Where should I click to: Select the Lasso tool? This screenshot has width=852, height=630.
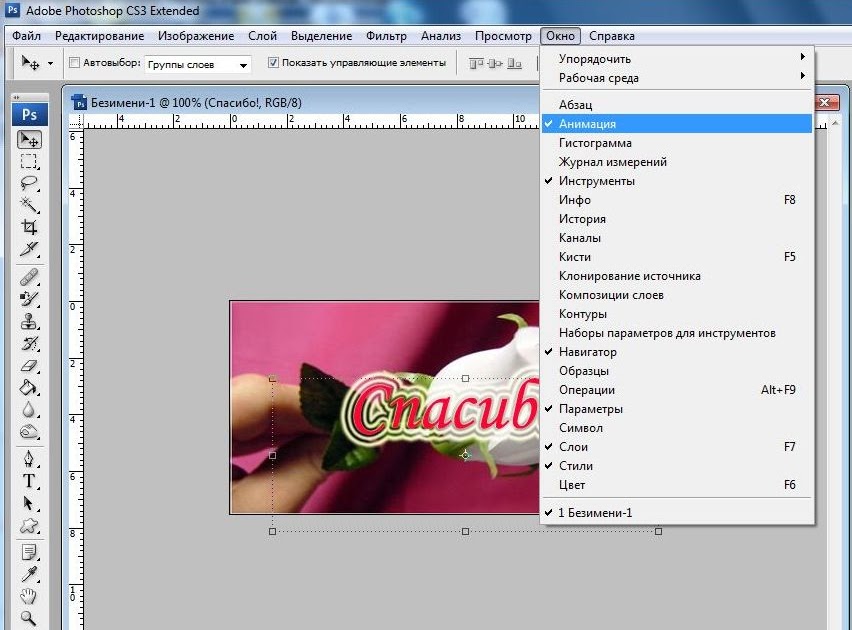click(x=29, y=183)
